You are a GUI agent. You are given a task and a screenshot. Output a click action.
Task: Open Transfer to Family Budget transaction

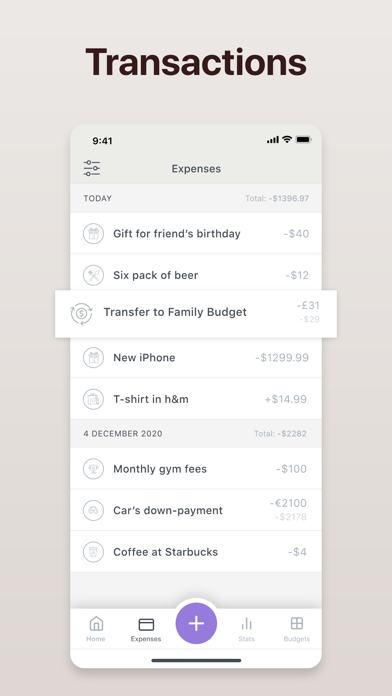point(196,314)
